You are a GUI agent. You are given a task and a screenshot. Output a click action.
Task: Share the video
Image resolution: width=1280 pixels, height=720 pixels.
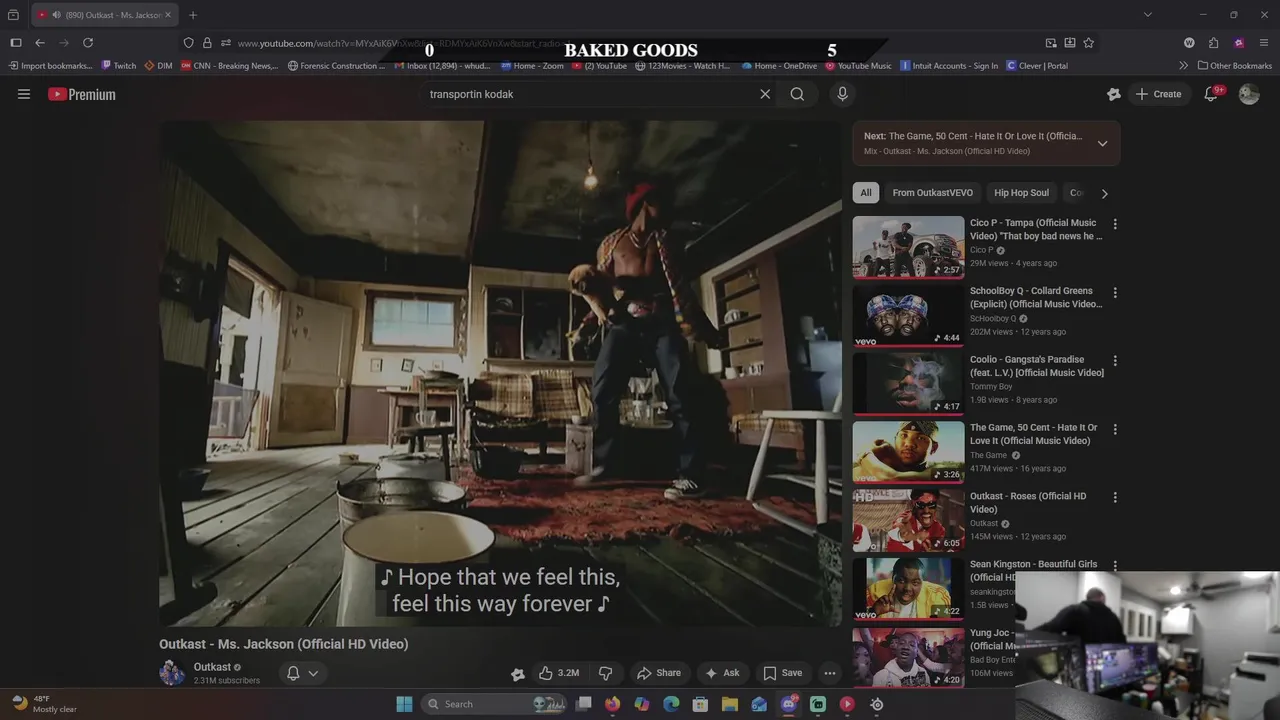659,673
